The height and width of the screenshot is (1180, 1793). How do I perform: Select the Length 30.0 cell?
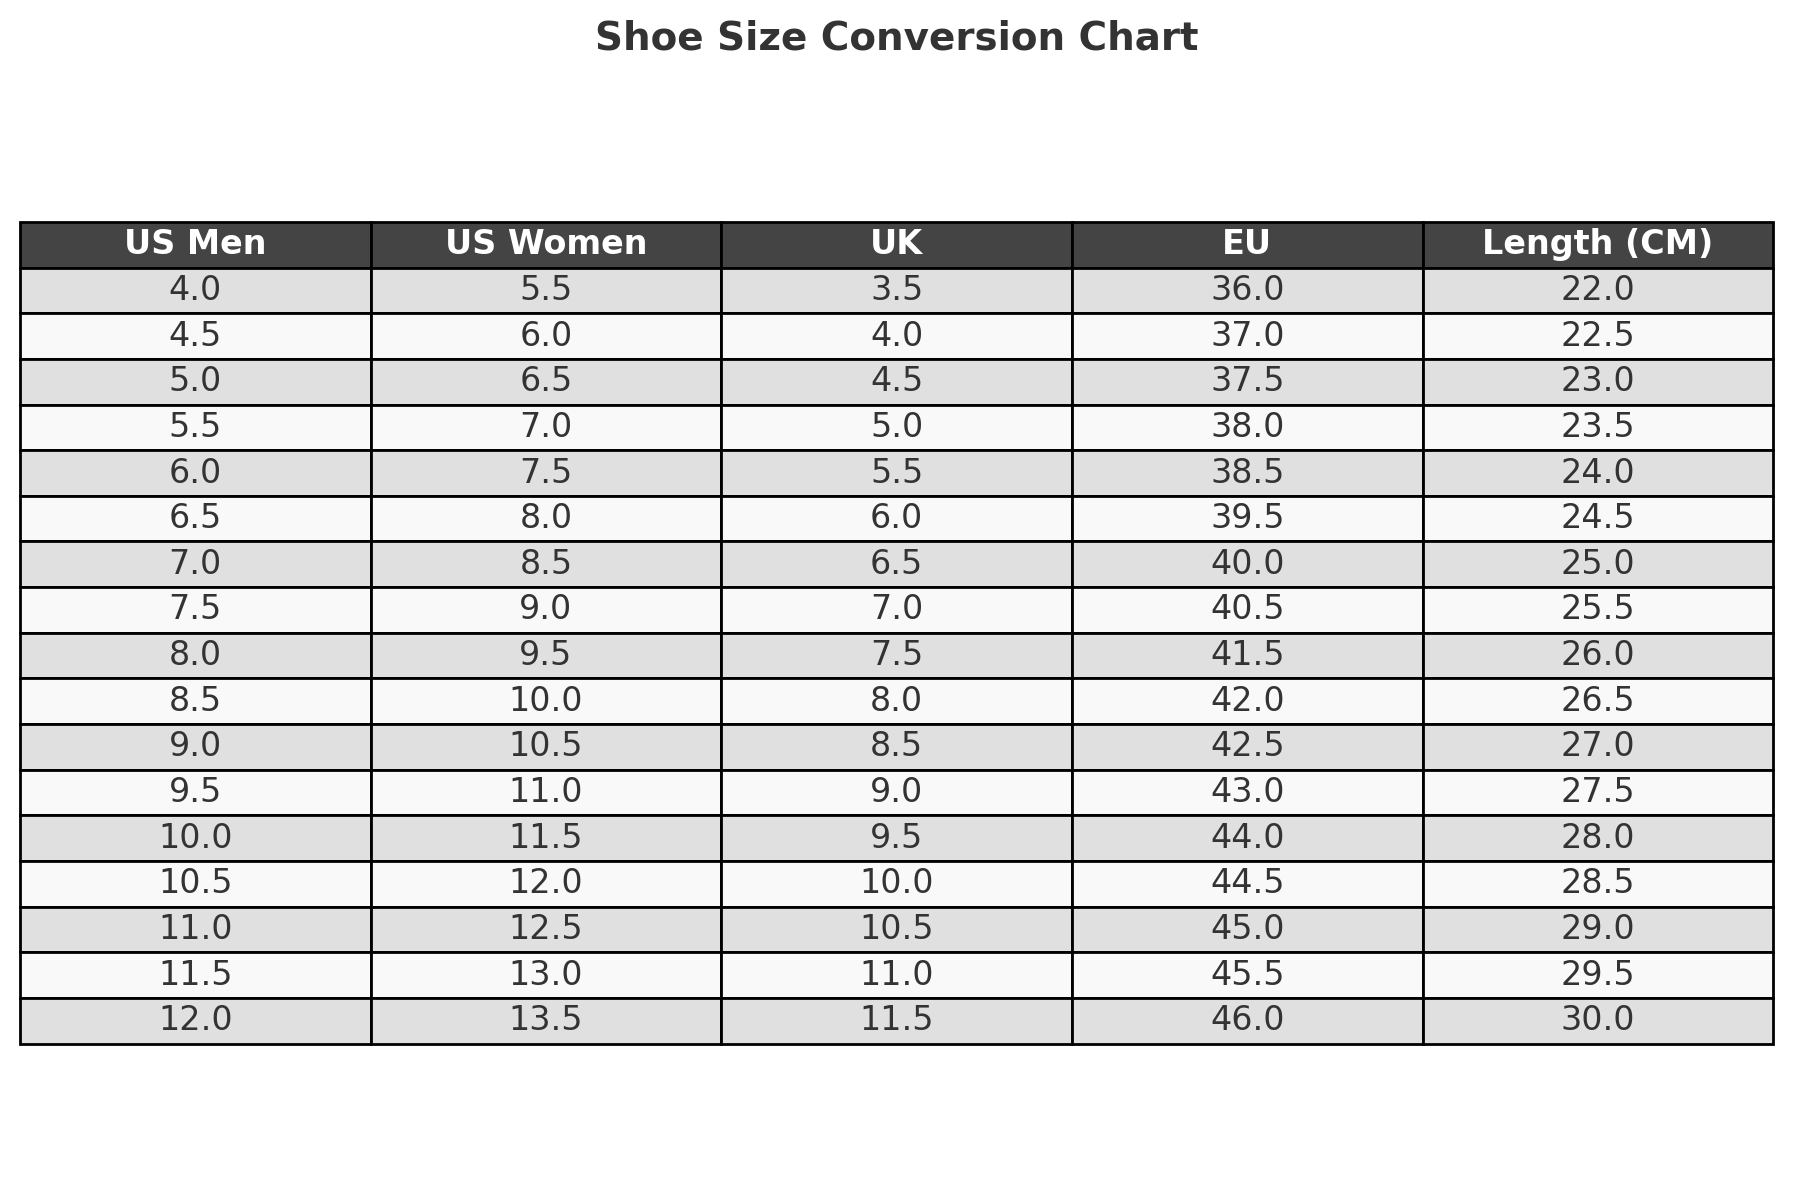coord(1597,1020)
